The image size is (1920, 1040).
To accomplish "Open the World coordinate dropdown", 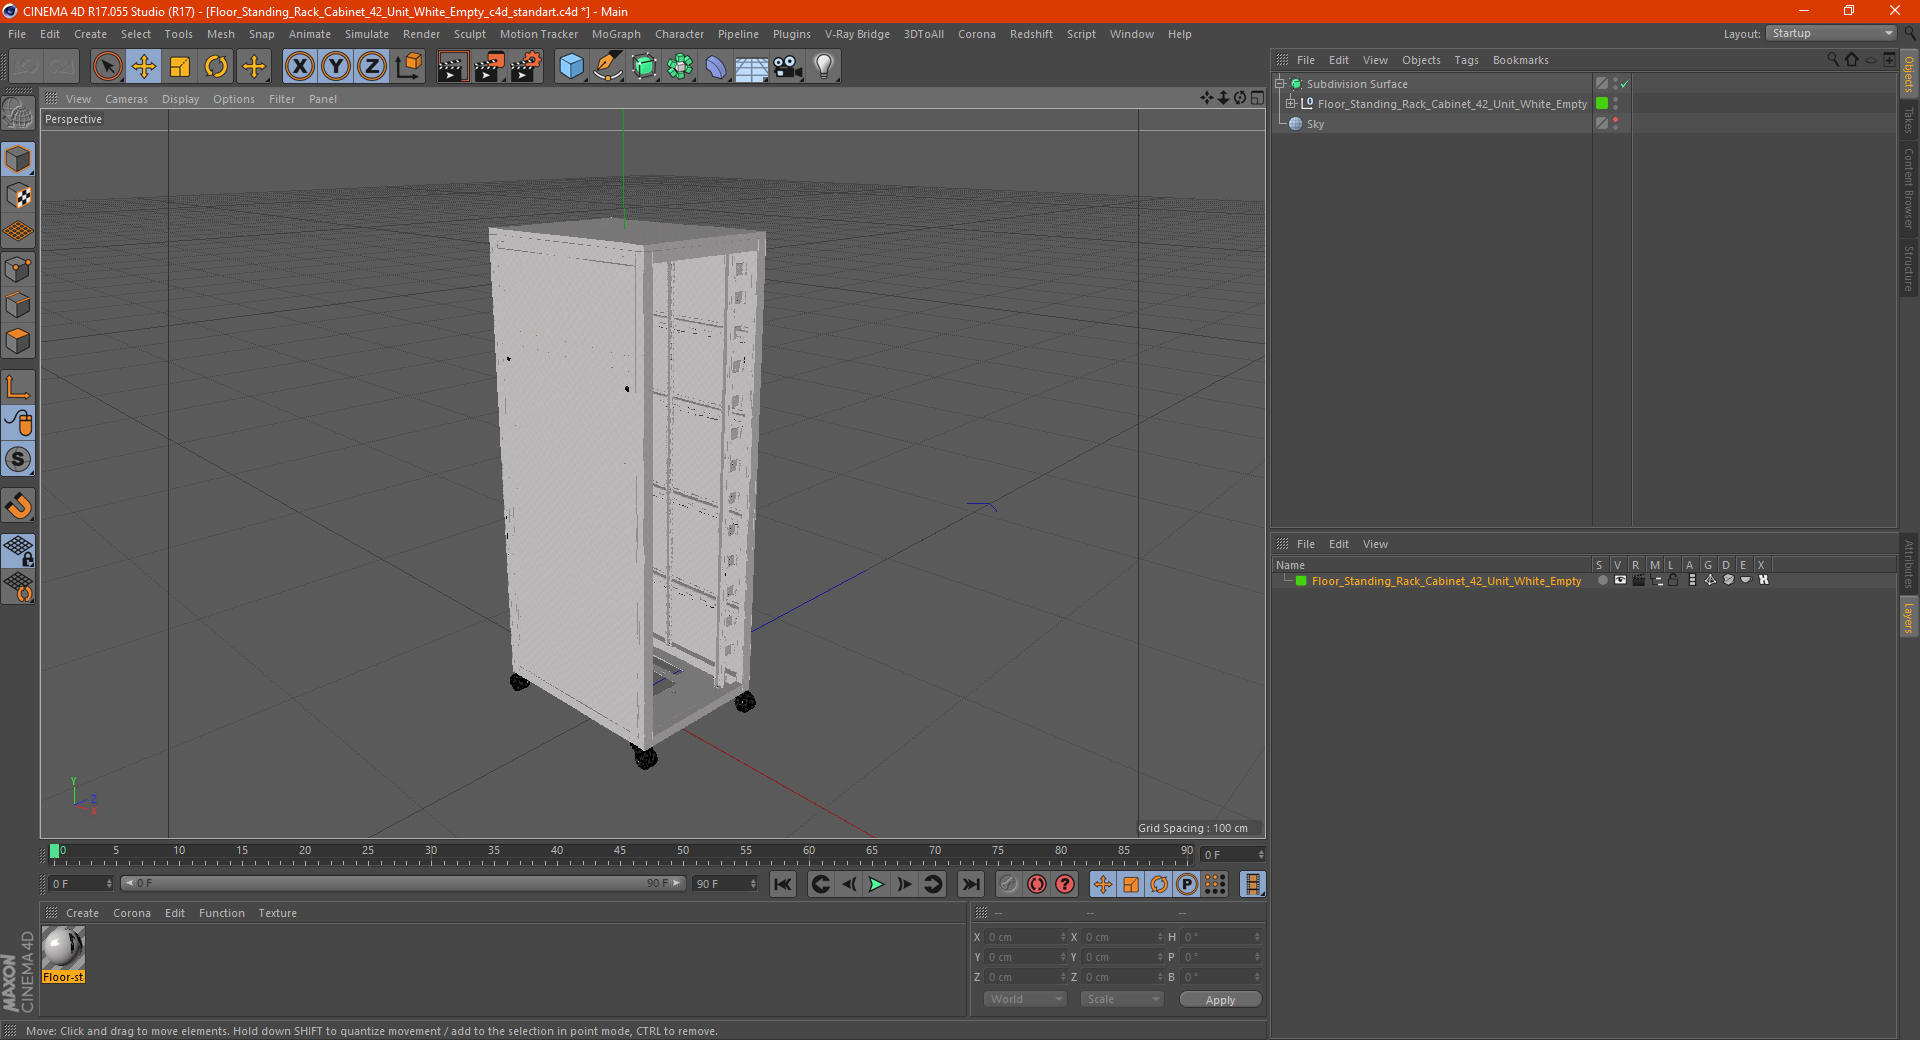I will [x=1025, y=999].
